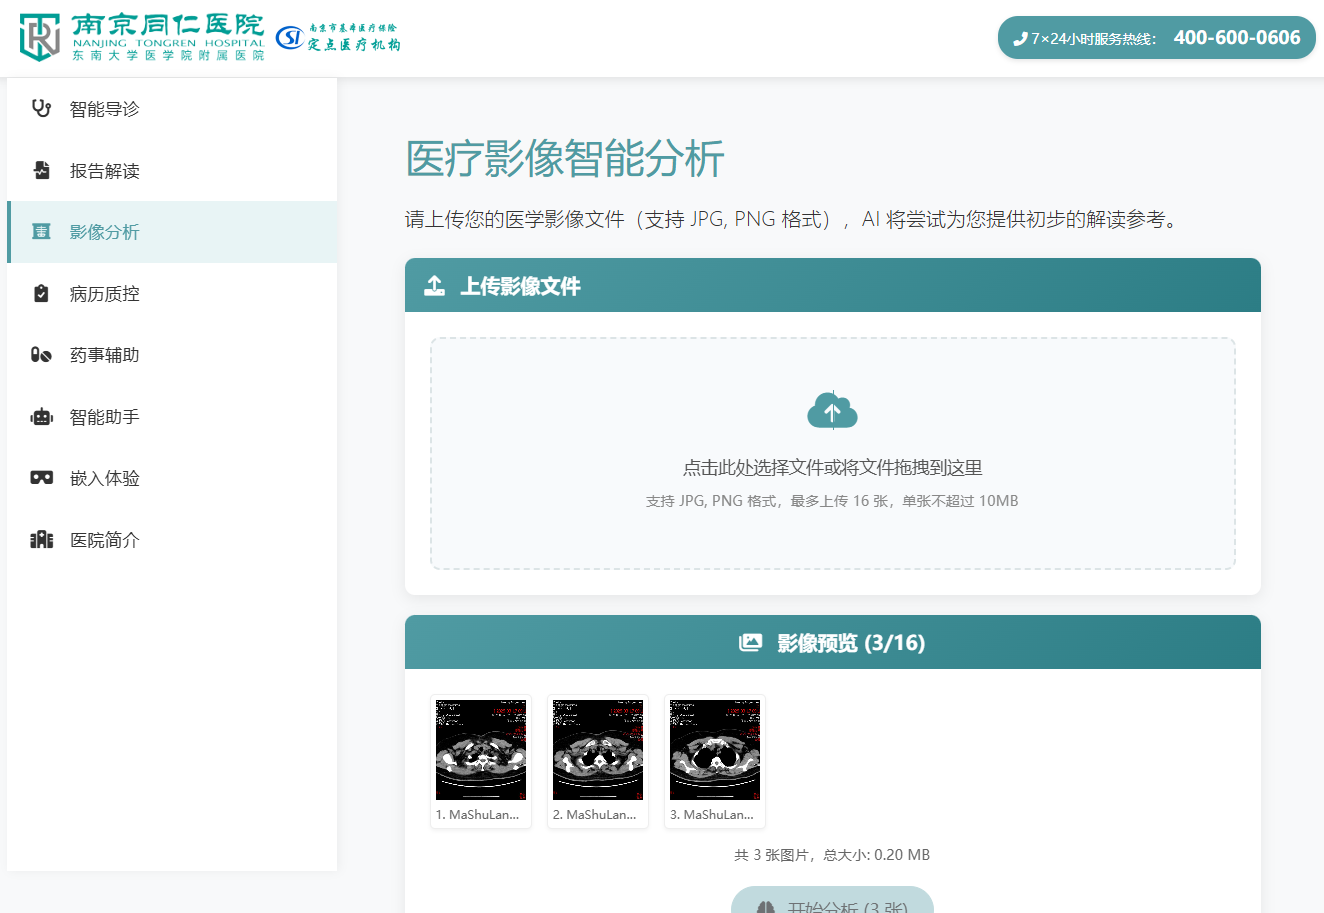Select the 病历质控 clipboard icon
Image resolution: width=1324 pixels, height=913 pixels.
coord(41,293)
